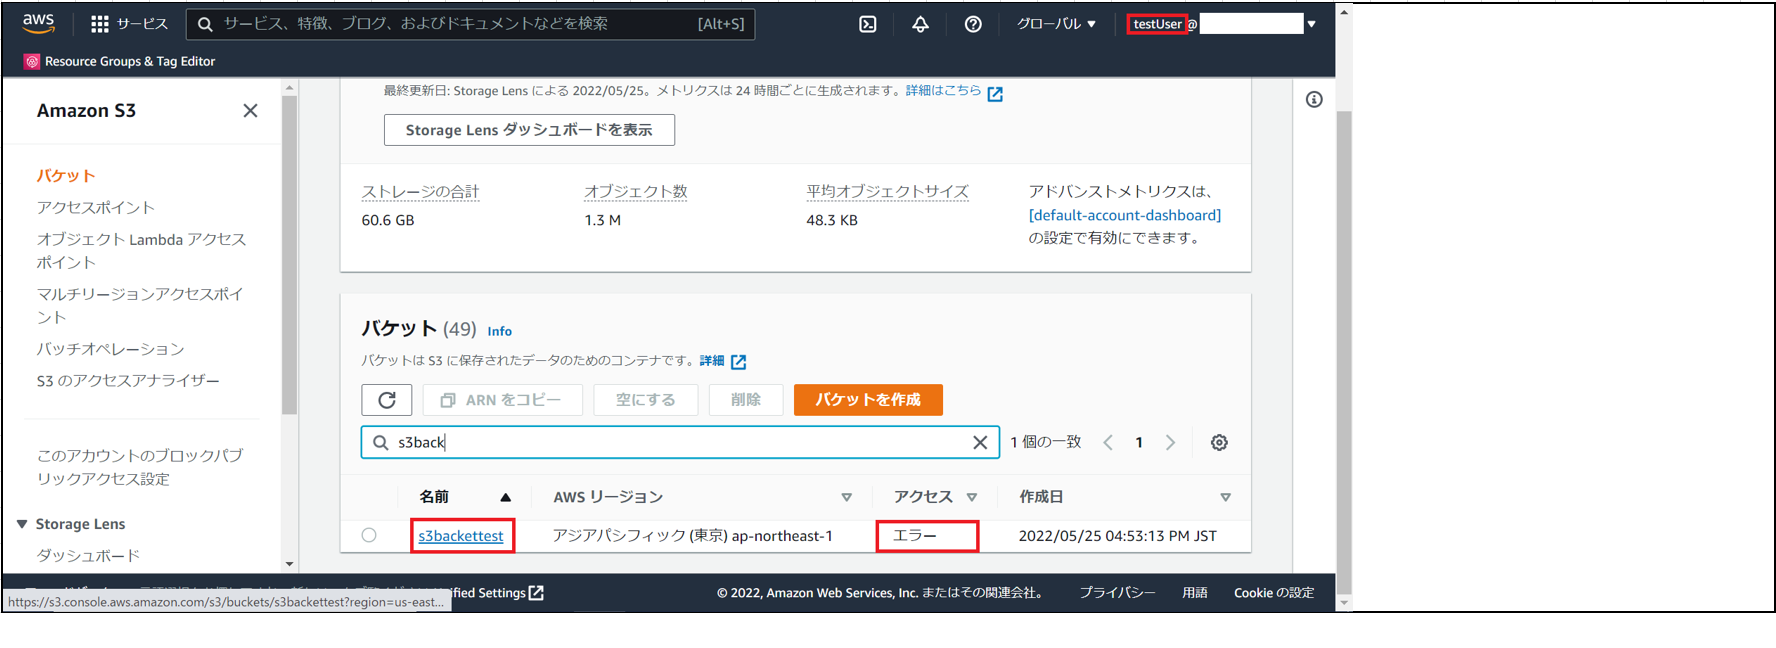Open external link icon beside 詳細
Image resolution: width=1776 pixels, height=648 pixels.
point(739,362)
